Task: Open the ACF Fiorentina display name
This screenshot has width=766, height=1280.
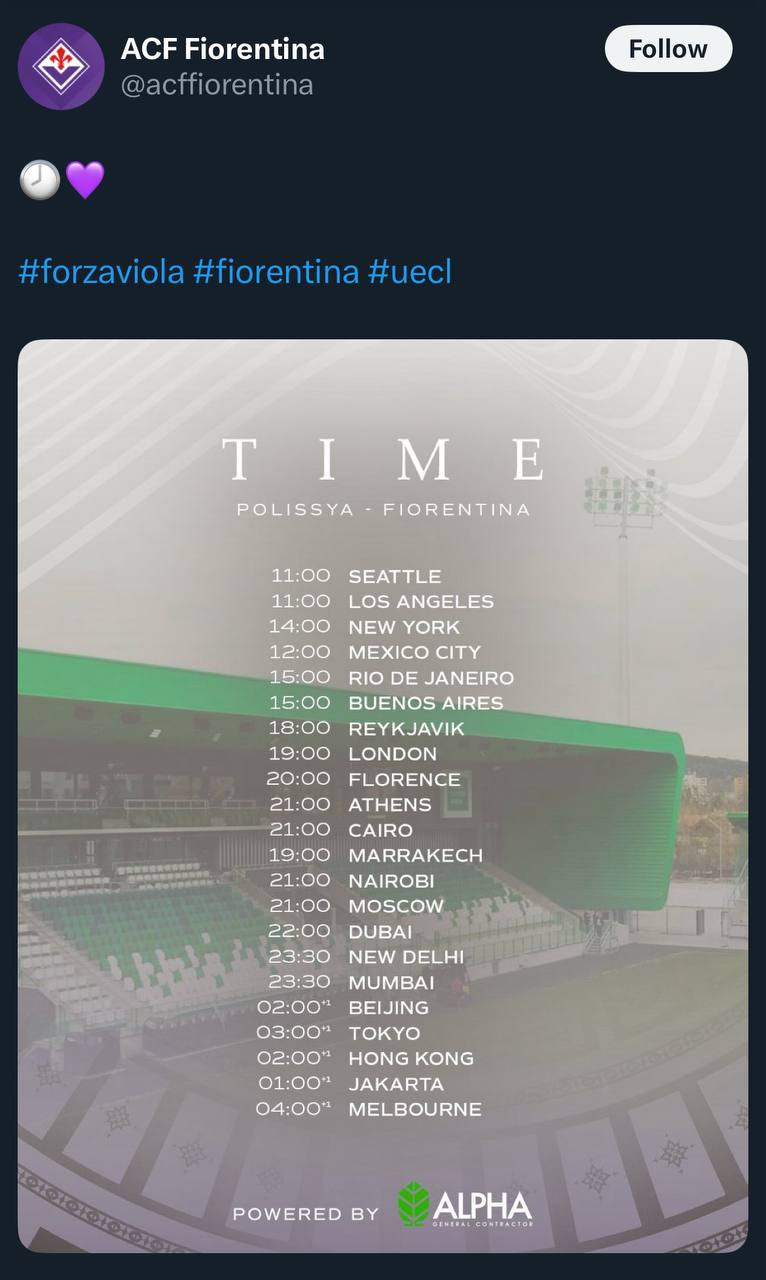Action: [x=222, y=48]
